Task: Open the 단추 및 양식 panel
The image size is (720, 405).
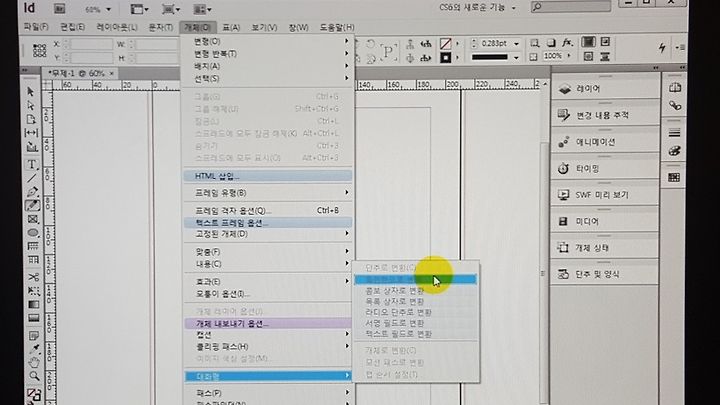Action: (605, 274)
